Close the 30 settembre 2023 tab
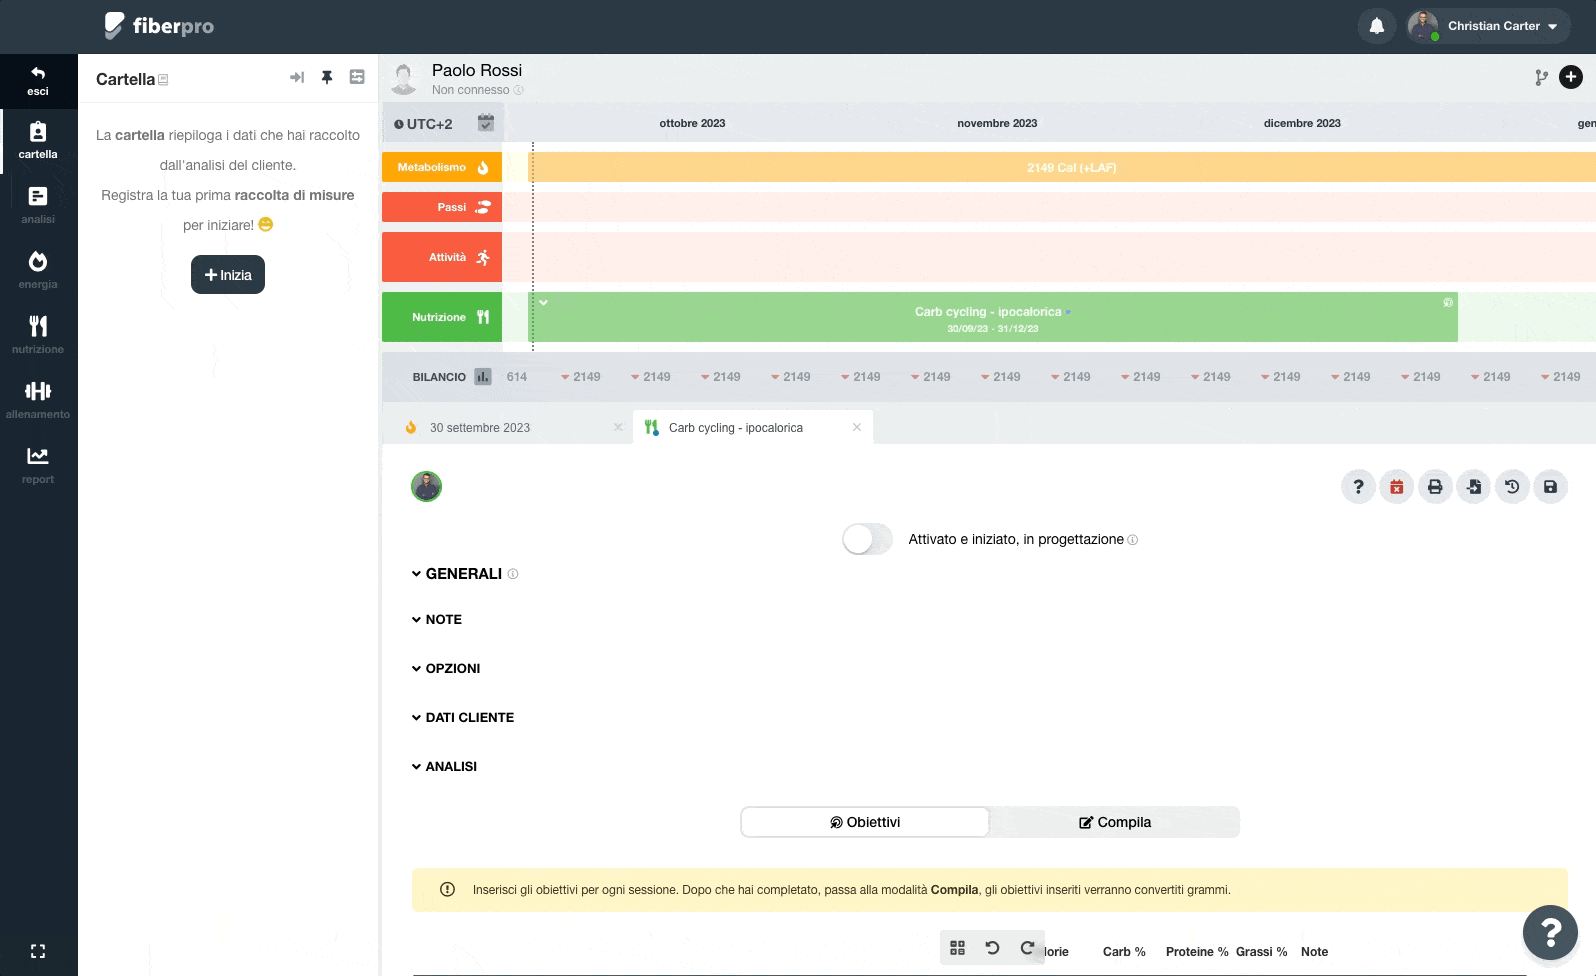Viewport: 1596px width, 976px height. tap(618, 427)
